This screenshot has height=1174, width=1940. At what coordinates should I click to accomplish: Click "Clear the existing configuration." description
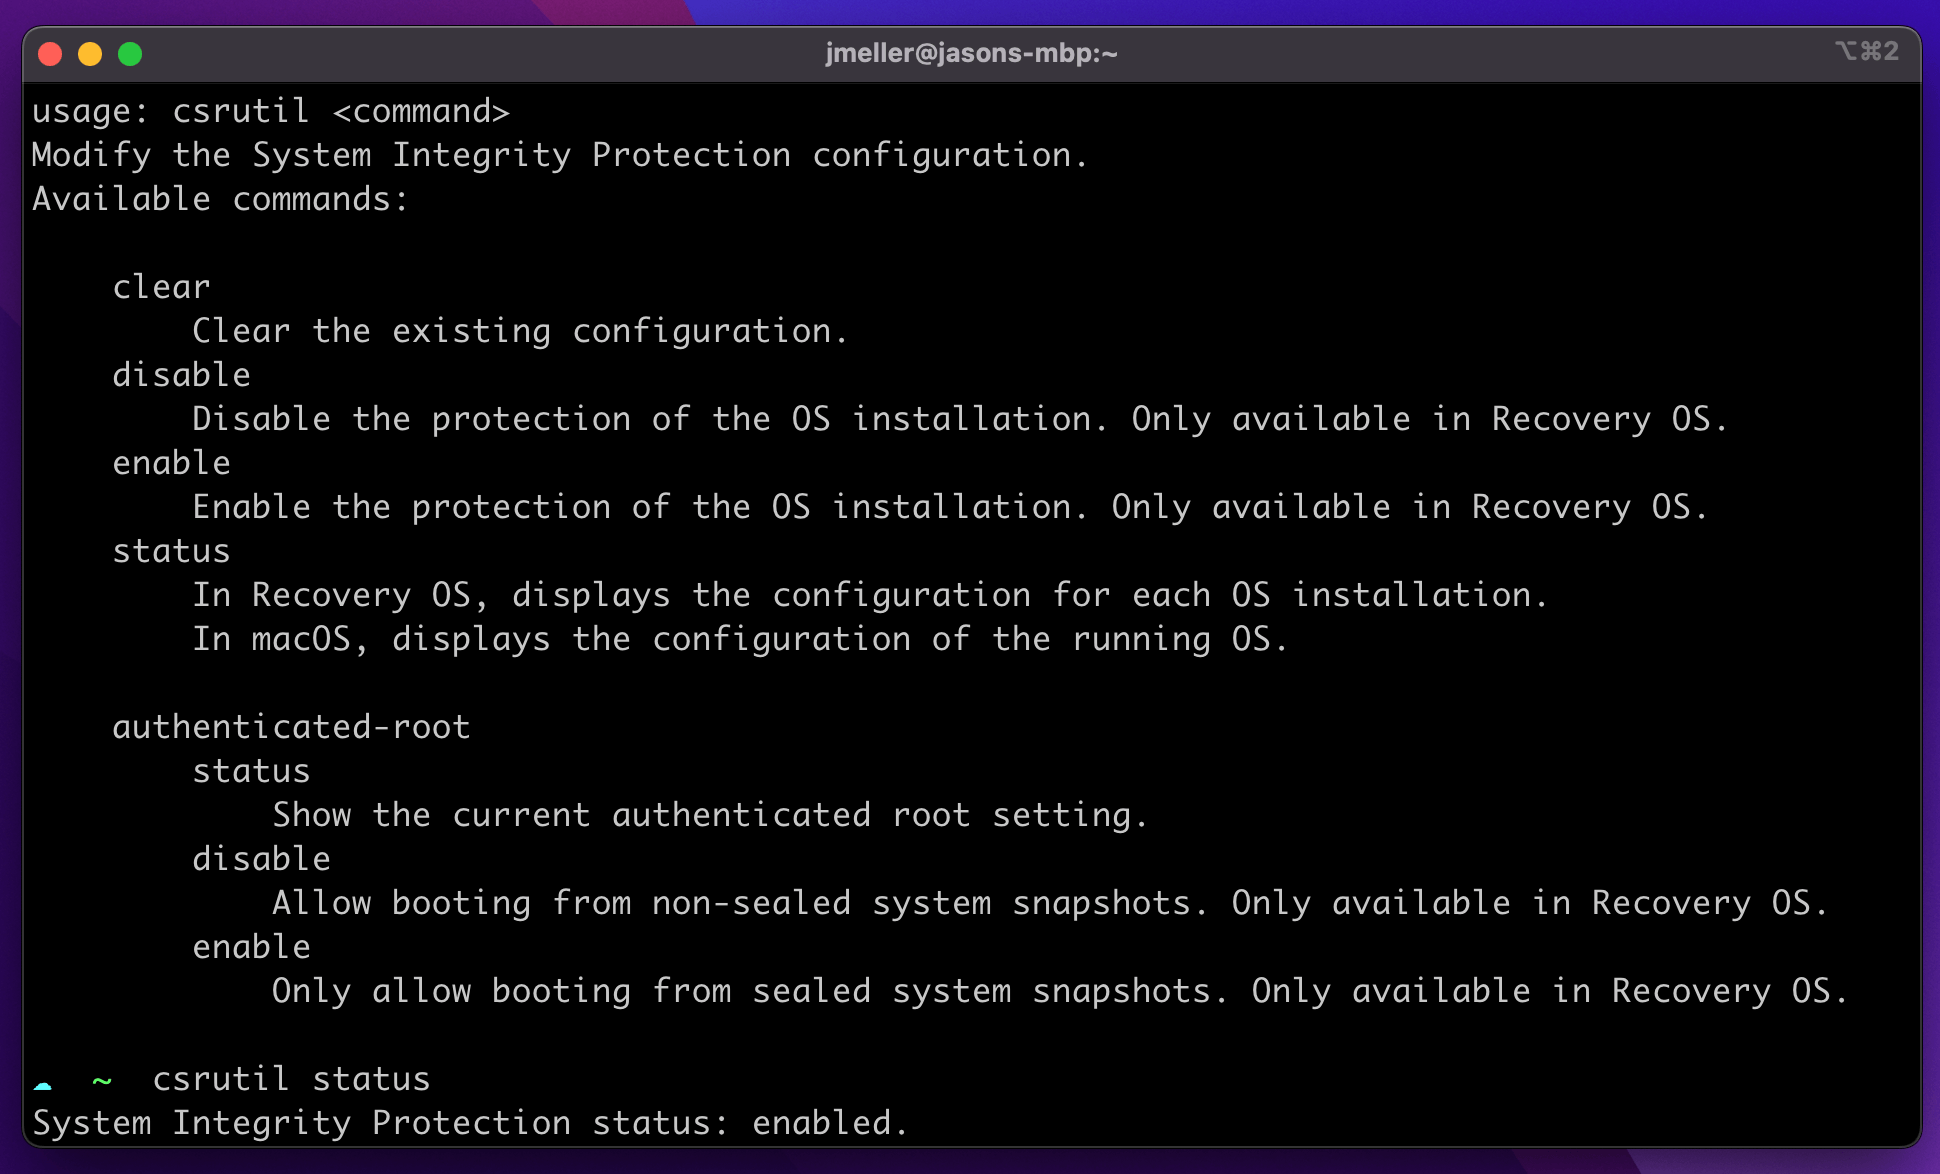point(520,331)
